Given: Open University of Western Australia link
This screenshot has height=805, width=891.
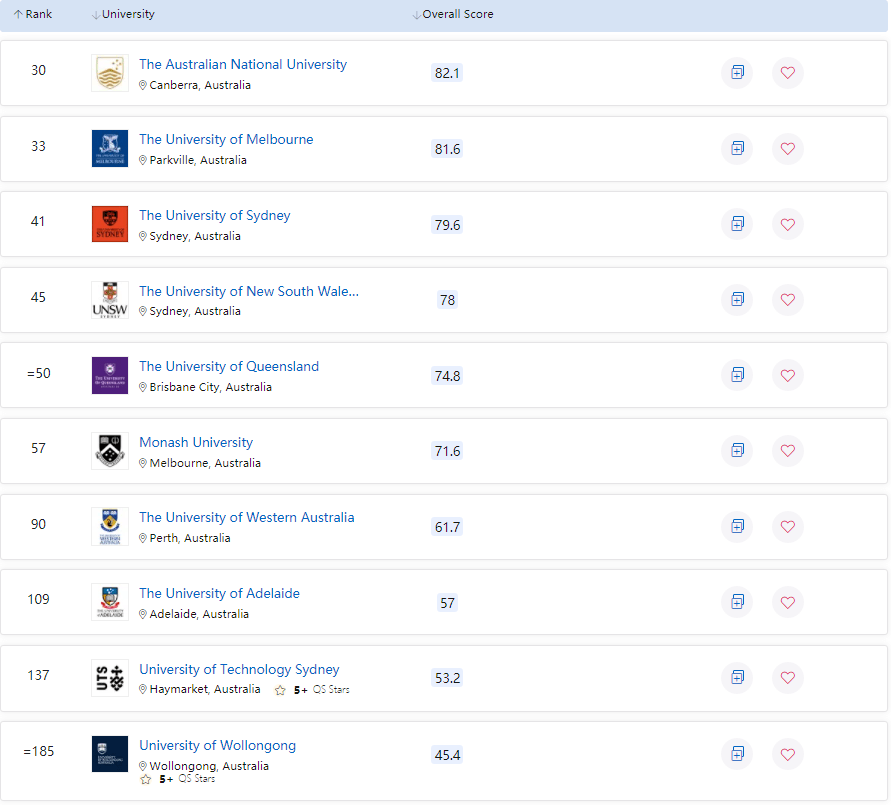Looking at the screenshot, I should click(247, 518).
